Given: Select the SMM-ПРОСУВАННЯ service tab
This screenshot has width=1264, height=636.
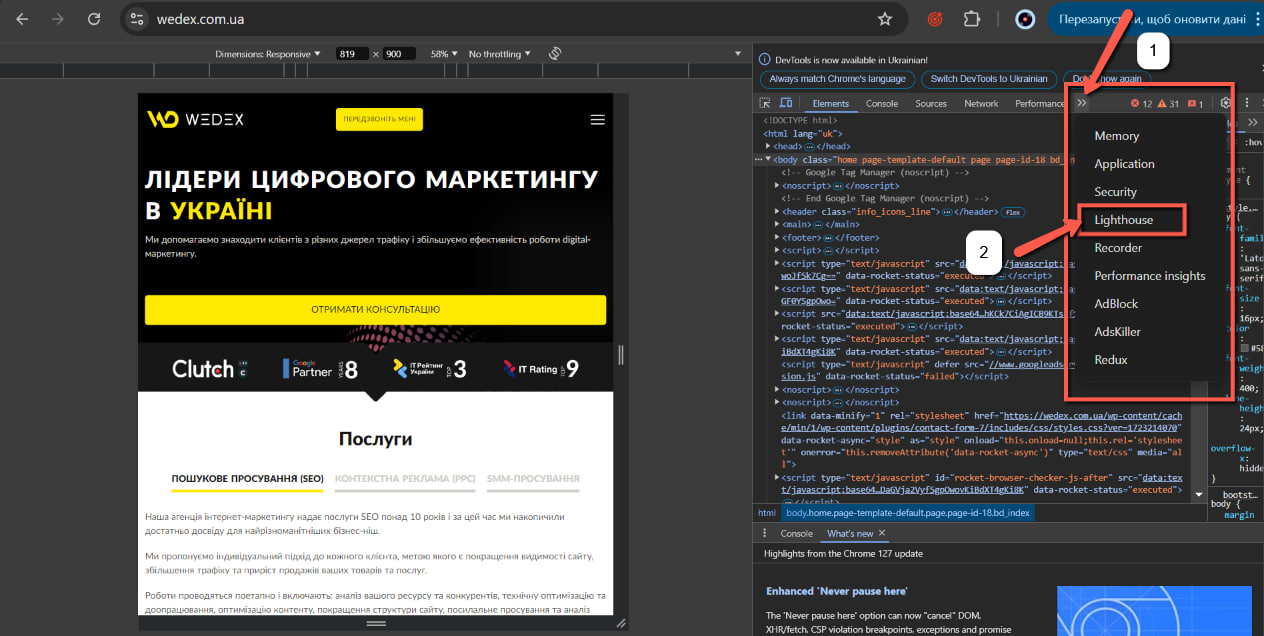Looking at the screenshot, I should point(533,480).
